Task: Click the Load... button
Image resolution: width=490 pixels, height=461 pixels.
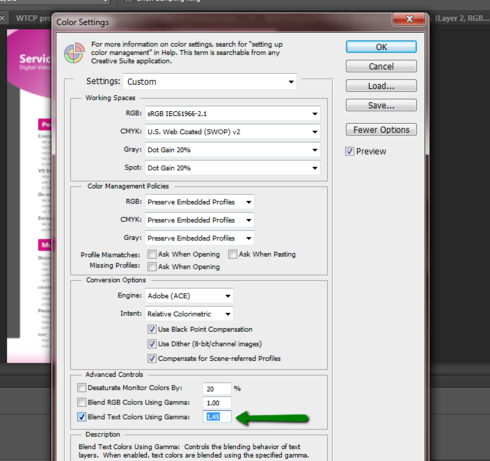Action: [x=381, y=86]
